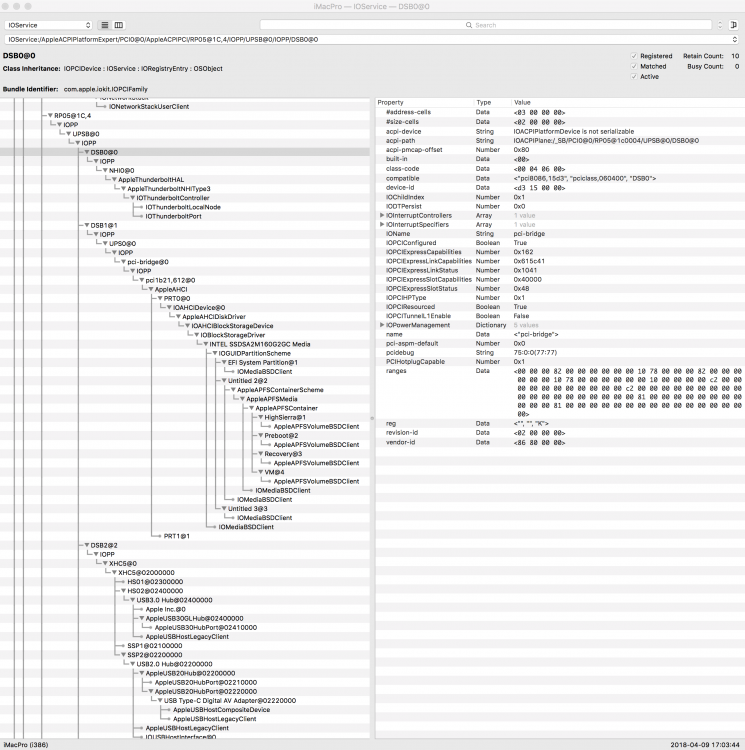This screenshot has width=745, height=750.
Task: Select the pcidebug property row
Action: click(560, 353)
